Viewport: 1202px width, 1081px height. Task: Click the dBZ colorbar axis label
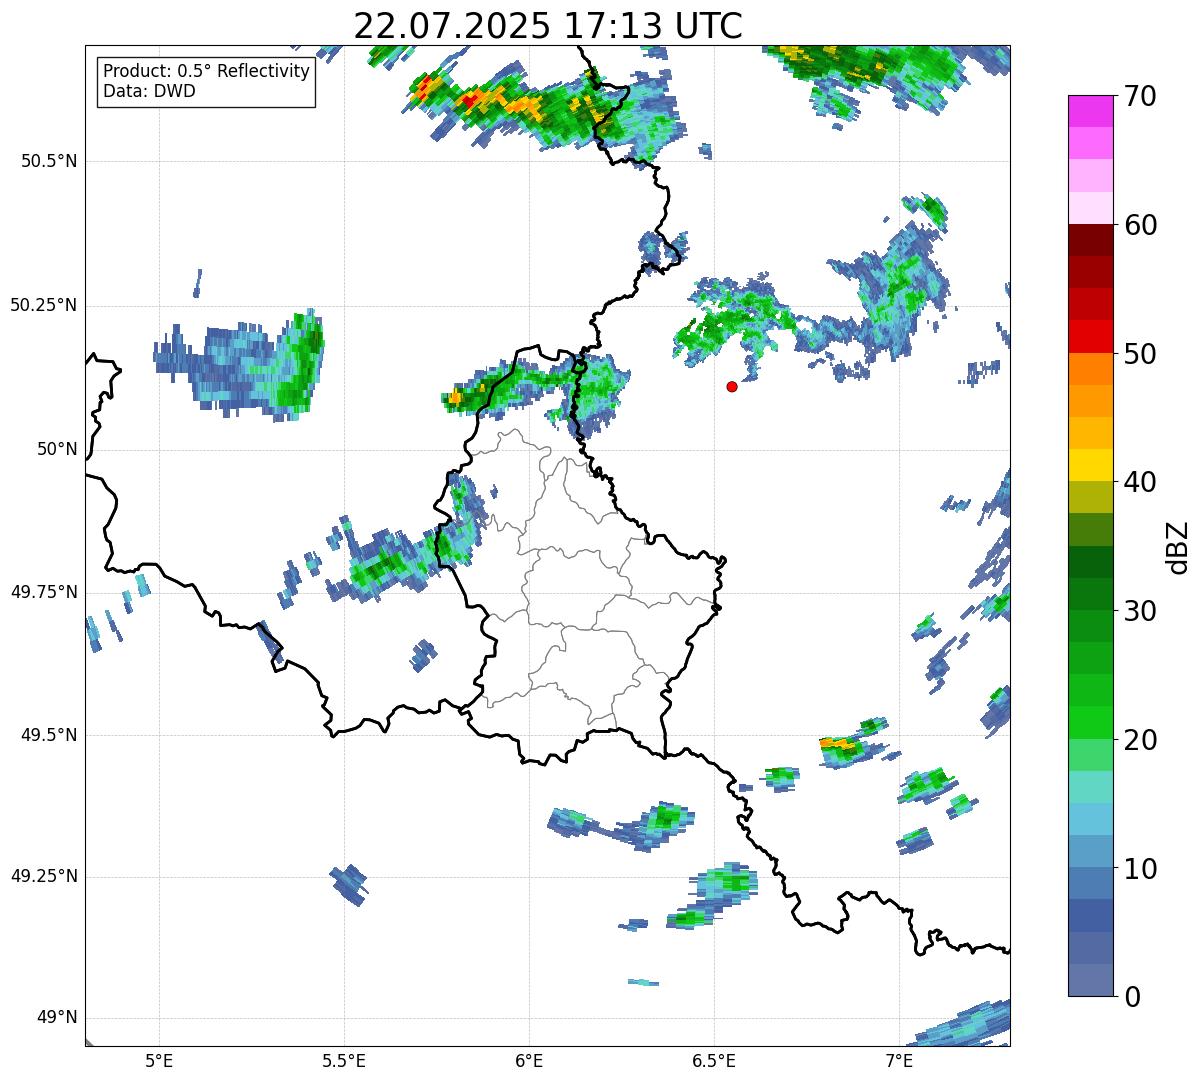tap(1178, 546)
